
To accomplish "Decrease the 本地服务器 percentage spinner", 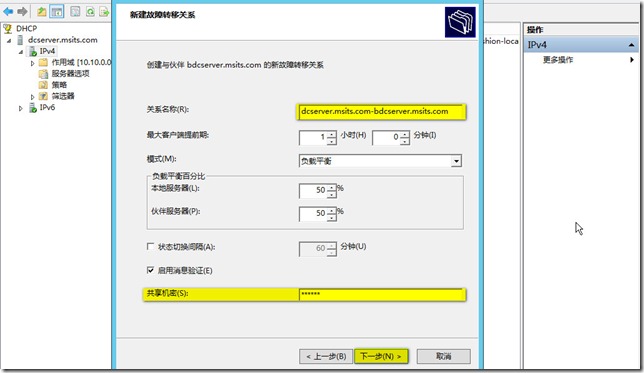I will point(332,194).
